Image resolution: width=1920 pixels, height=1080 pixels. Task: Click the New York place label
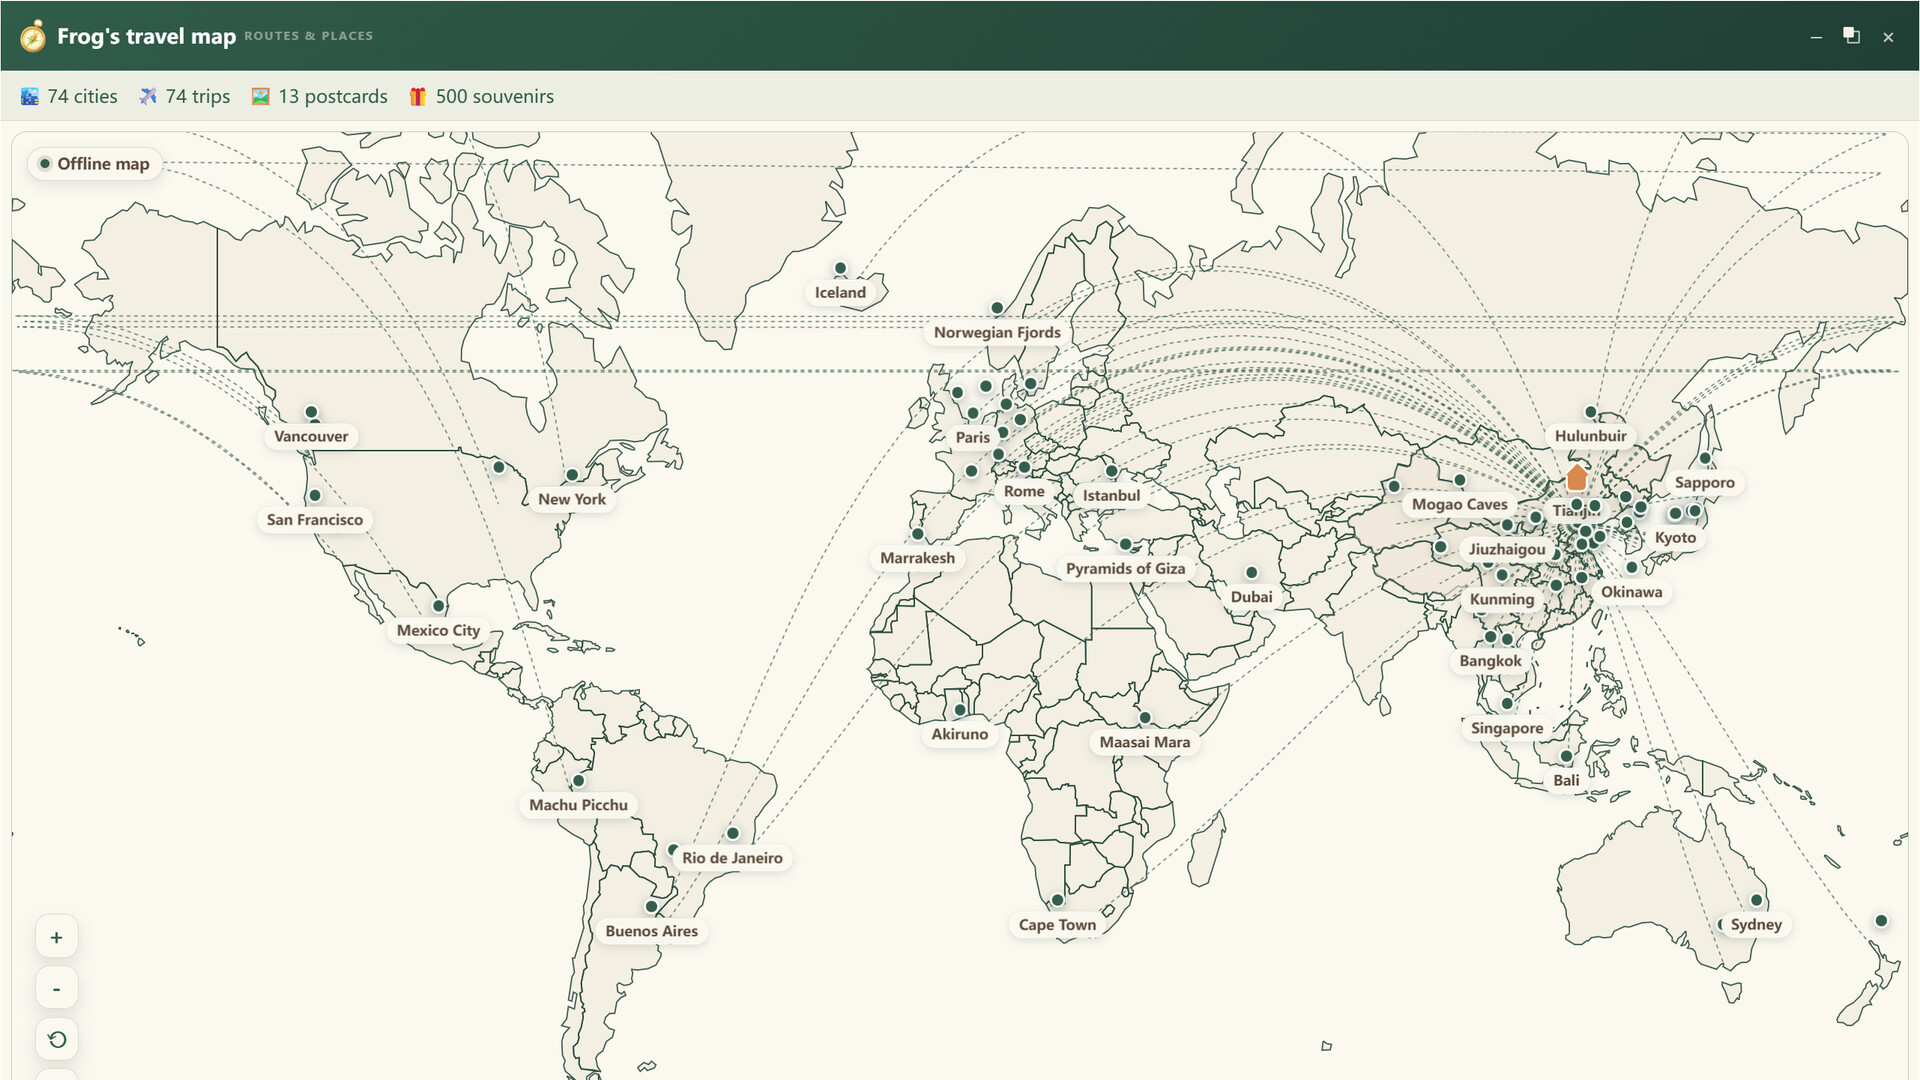click(572, 500)
